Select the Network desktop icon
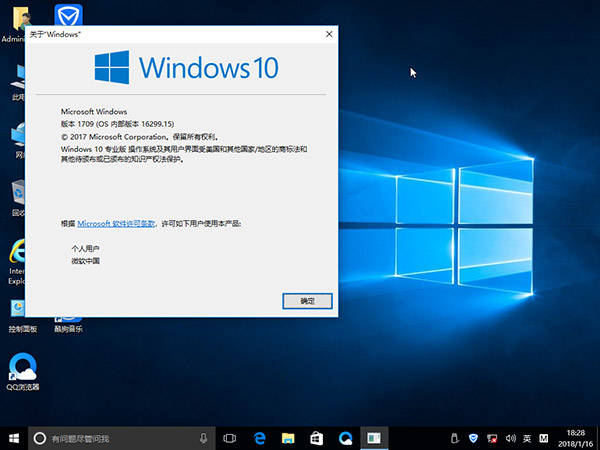Screen dimensions: 600x450 tap(18, 141)
